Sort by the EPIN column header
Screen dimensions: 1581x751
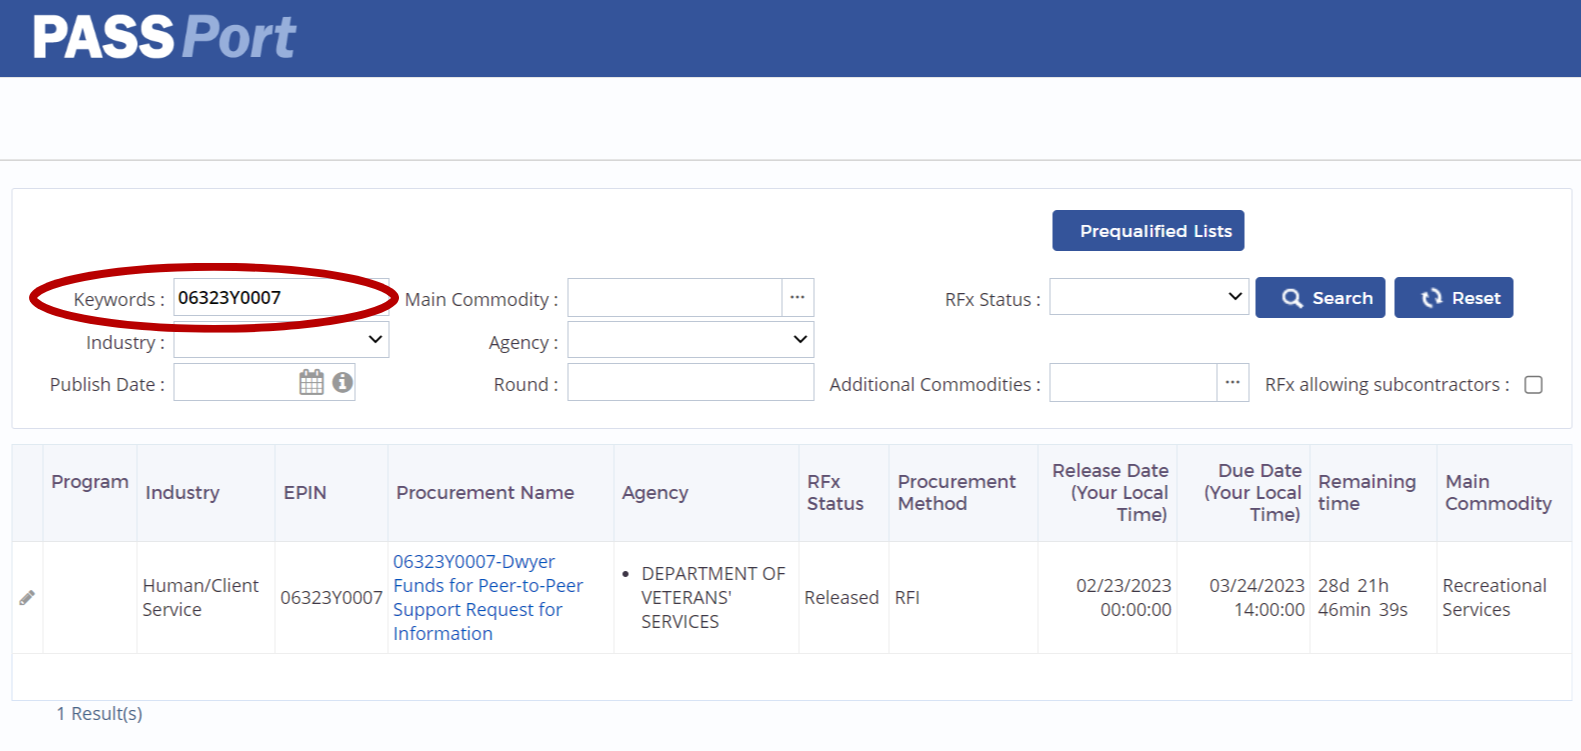pos(305,493)
